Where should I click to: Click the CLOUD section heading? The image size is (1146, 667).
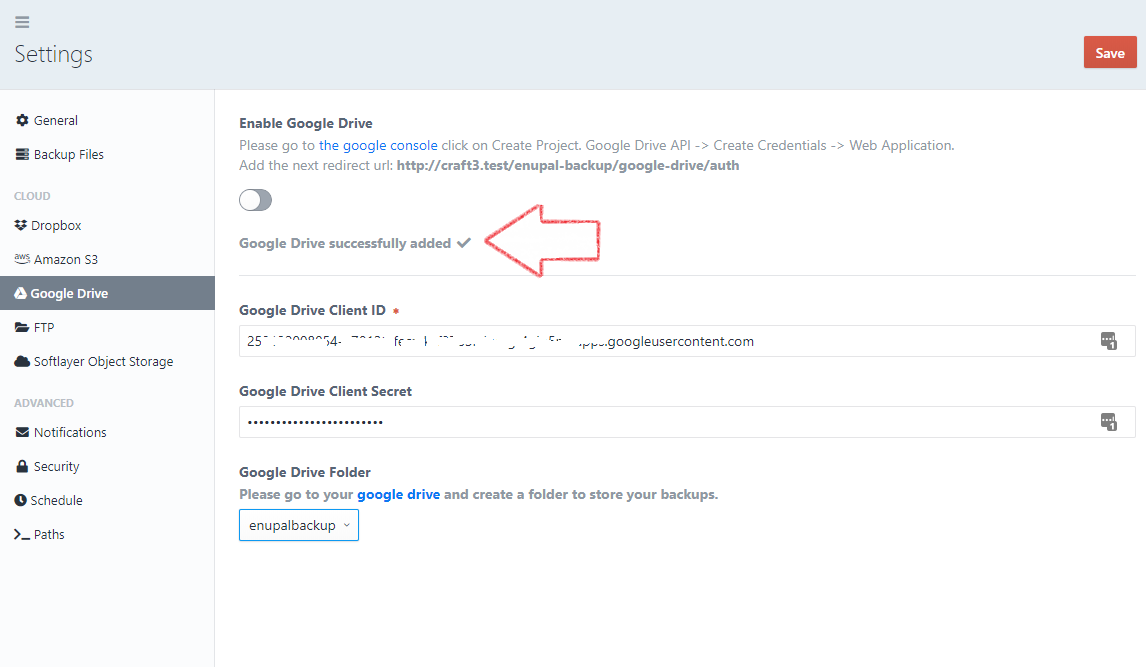(x=32, y=196)
